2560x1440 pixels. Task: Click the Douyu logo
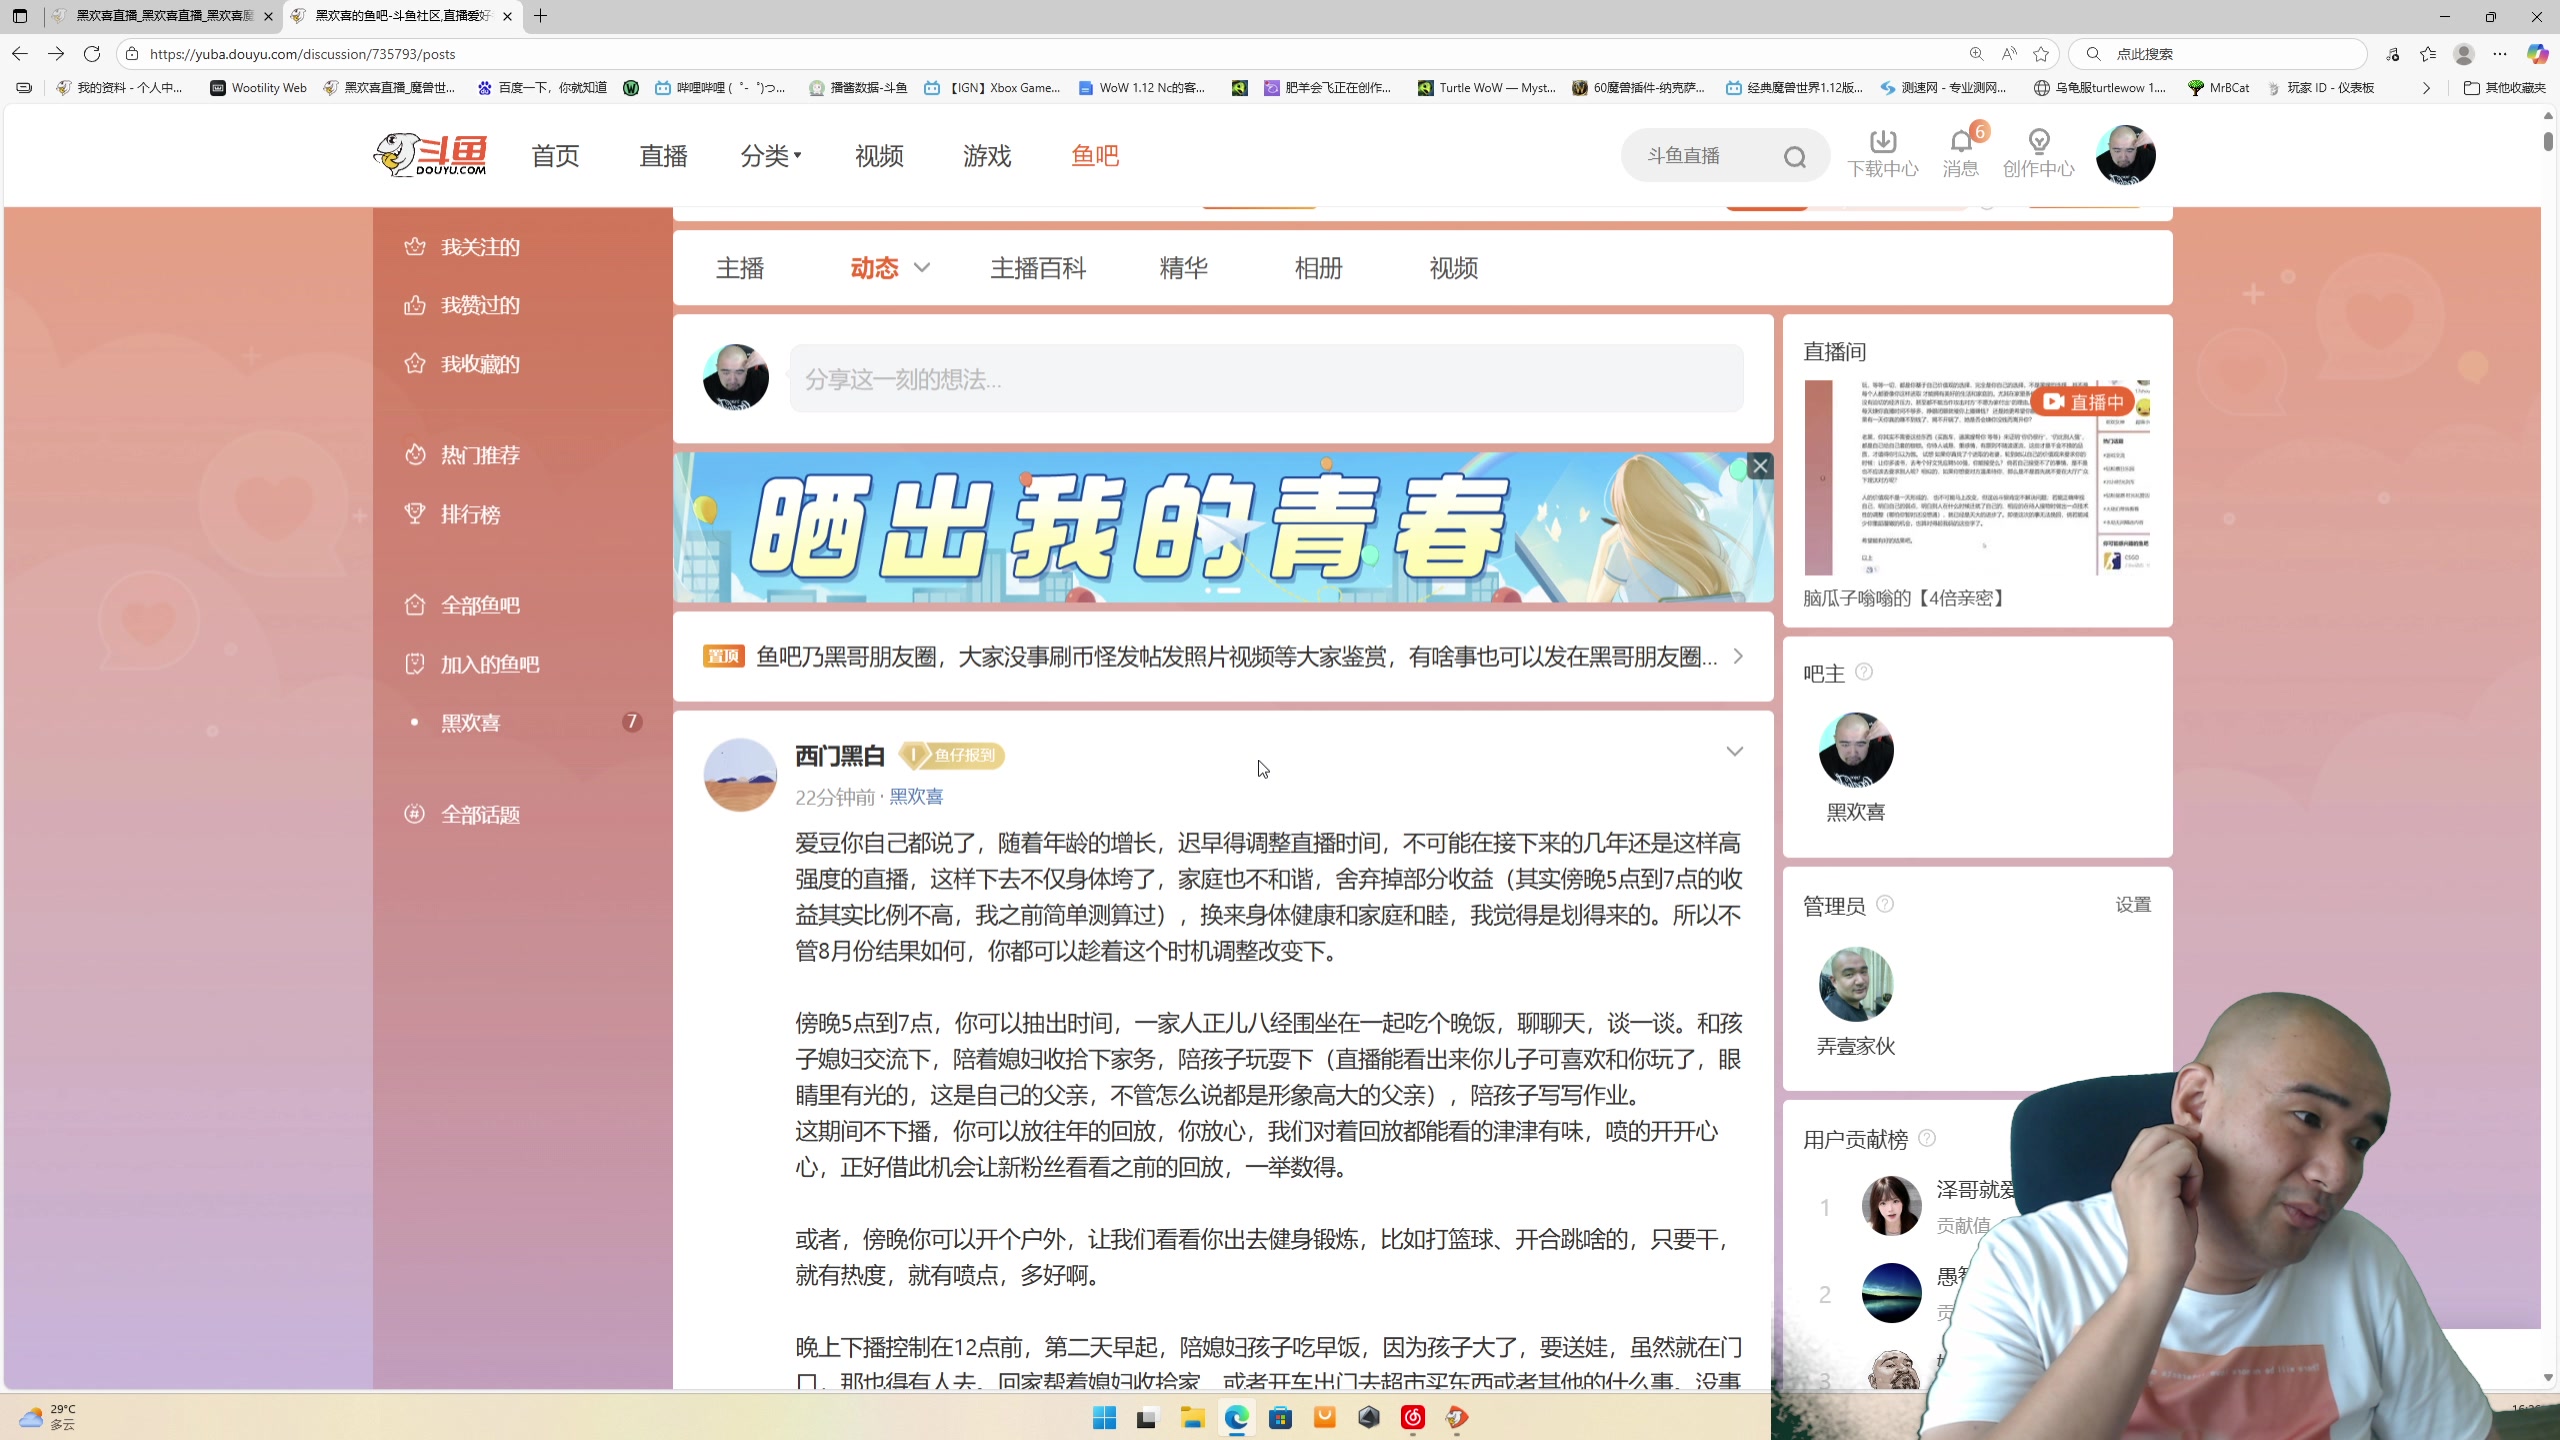pos(430,155)
